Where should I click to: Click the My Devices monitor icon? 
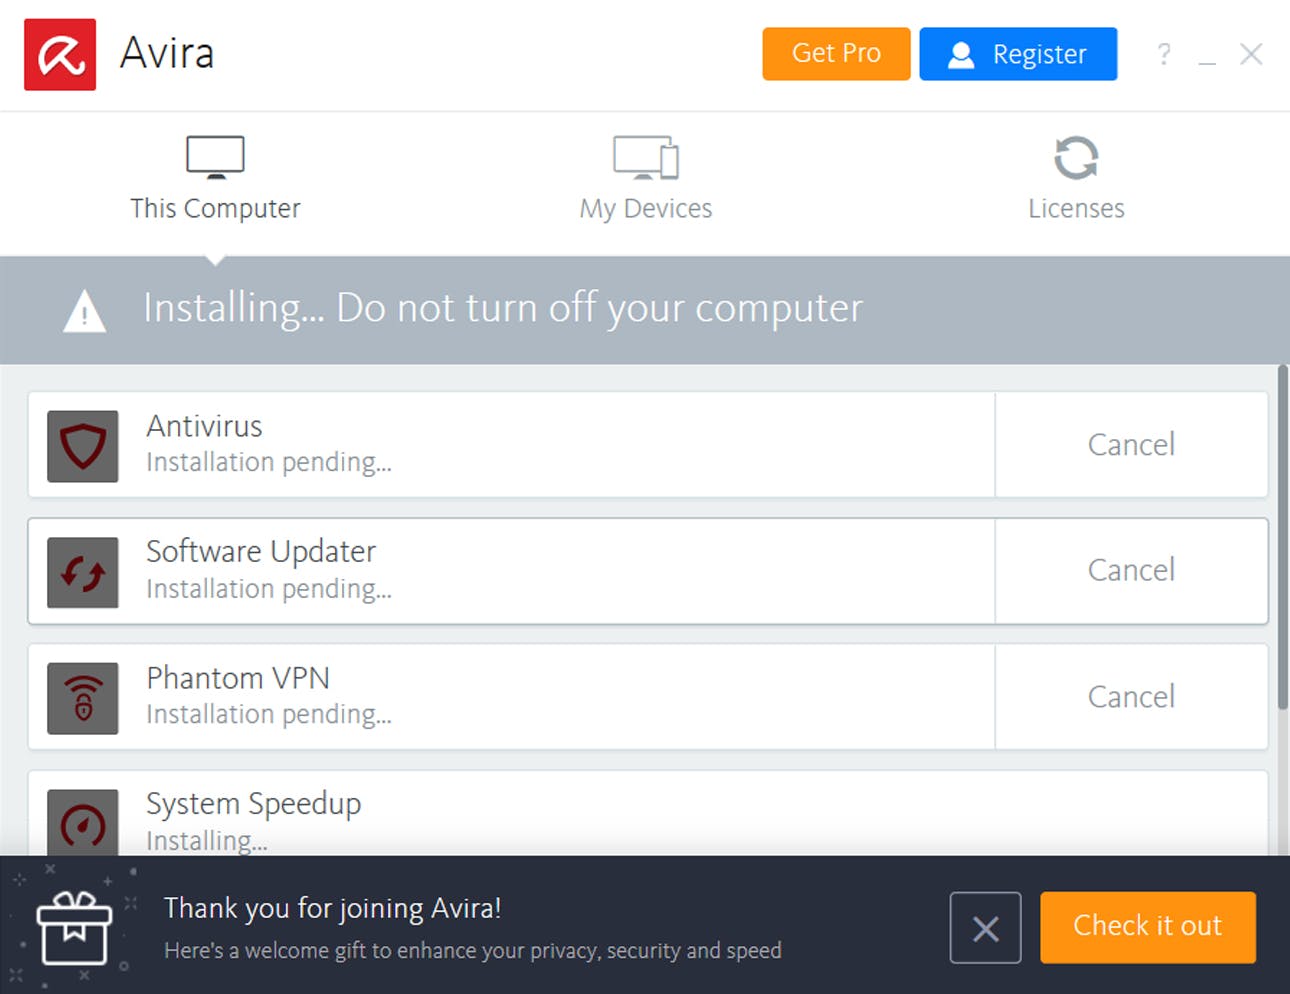(645, 157)
